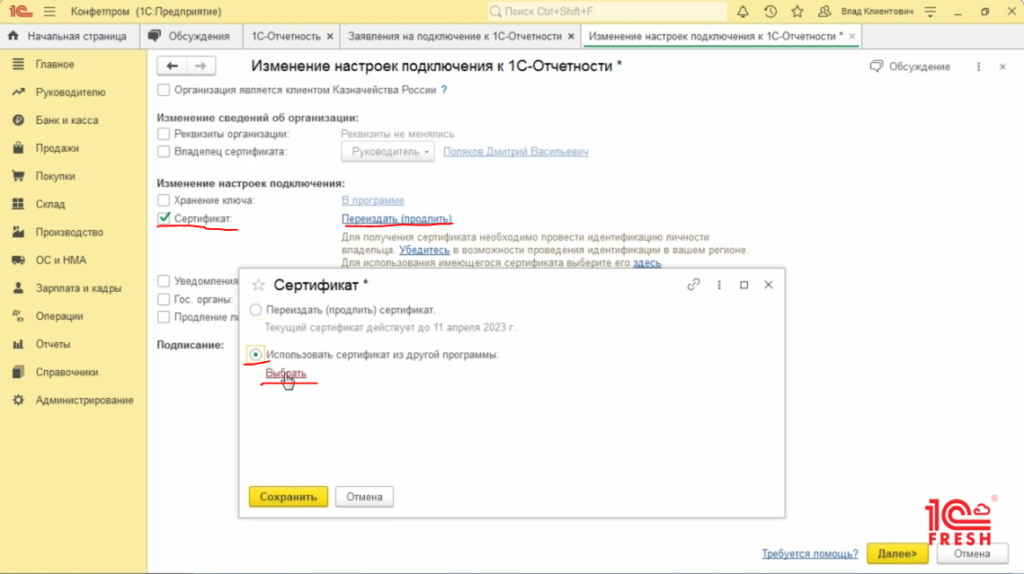Viewport: 1024px width, 574px height.
Task: Click Далее> button
Action: (x=897, y=554)
